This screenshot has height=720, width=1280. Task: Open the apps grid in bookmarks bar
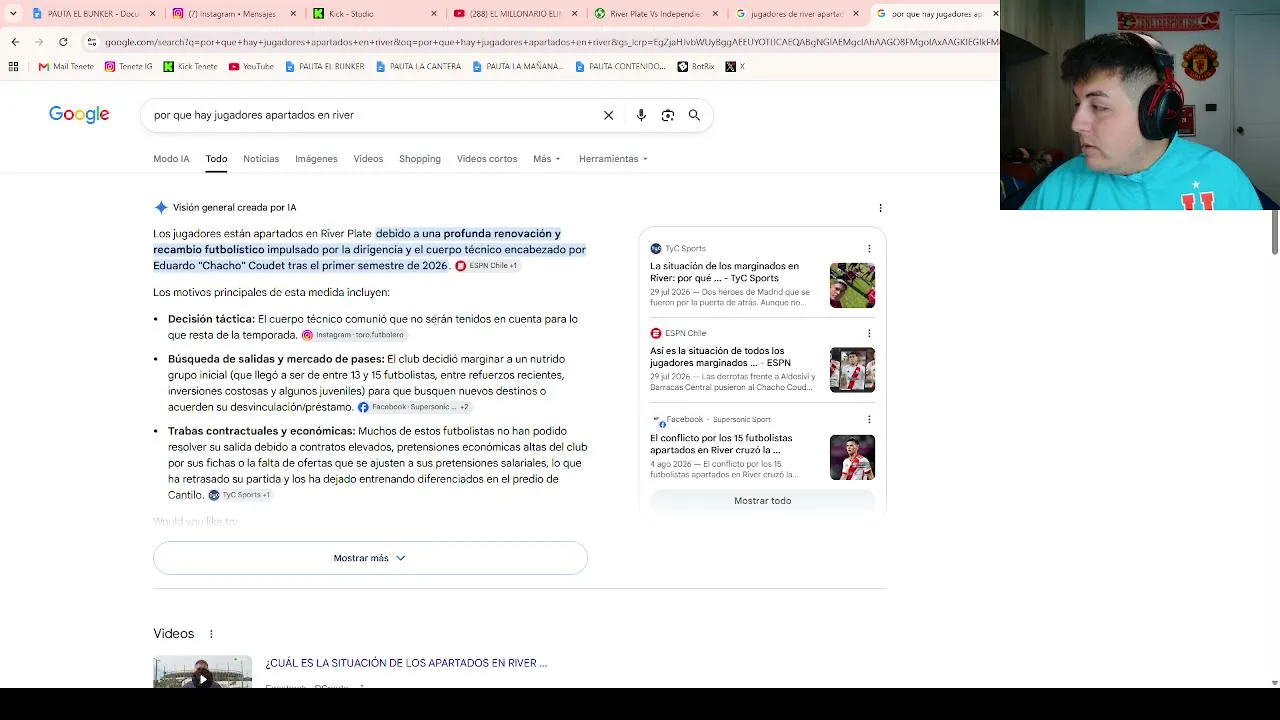click(x=13, y=67)
